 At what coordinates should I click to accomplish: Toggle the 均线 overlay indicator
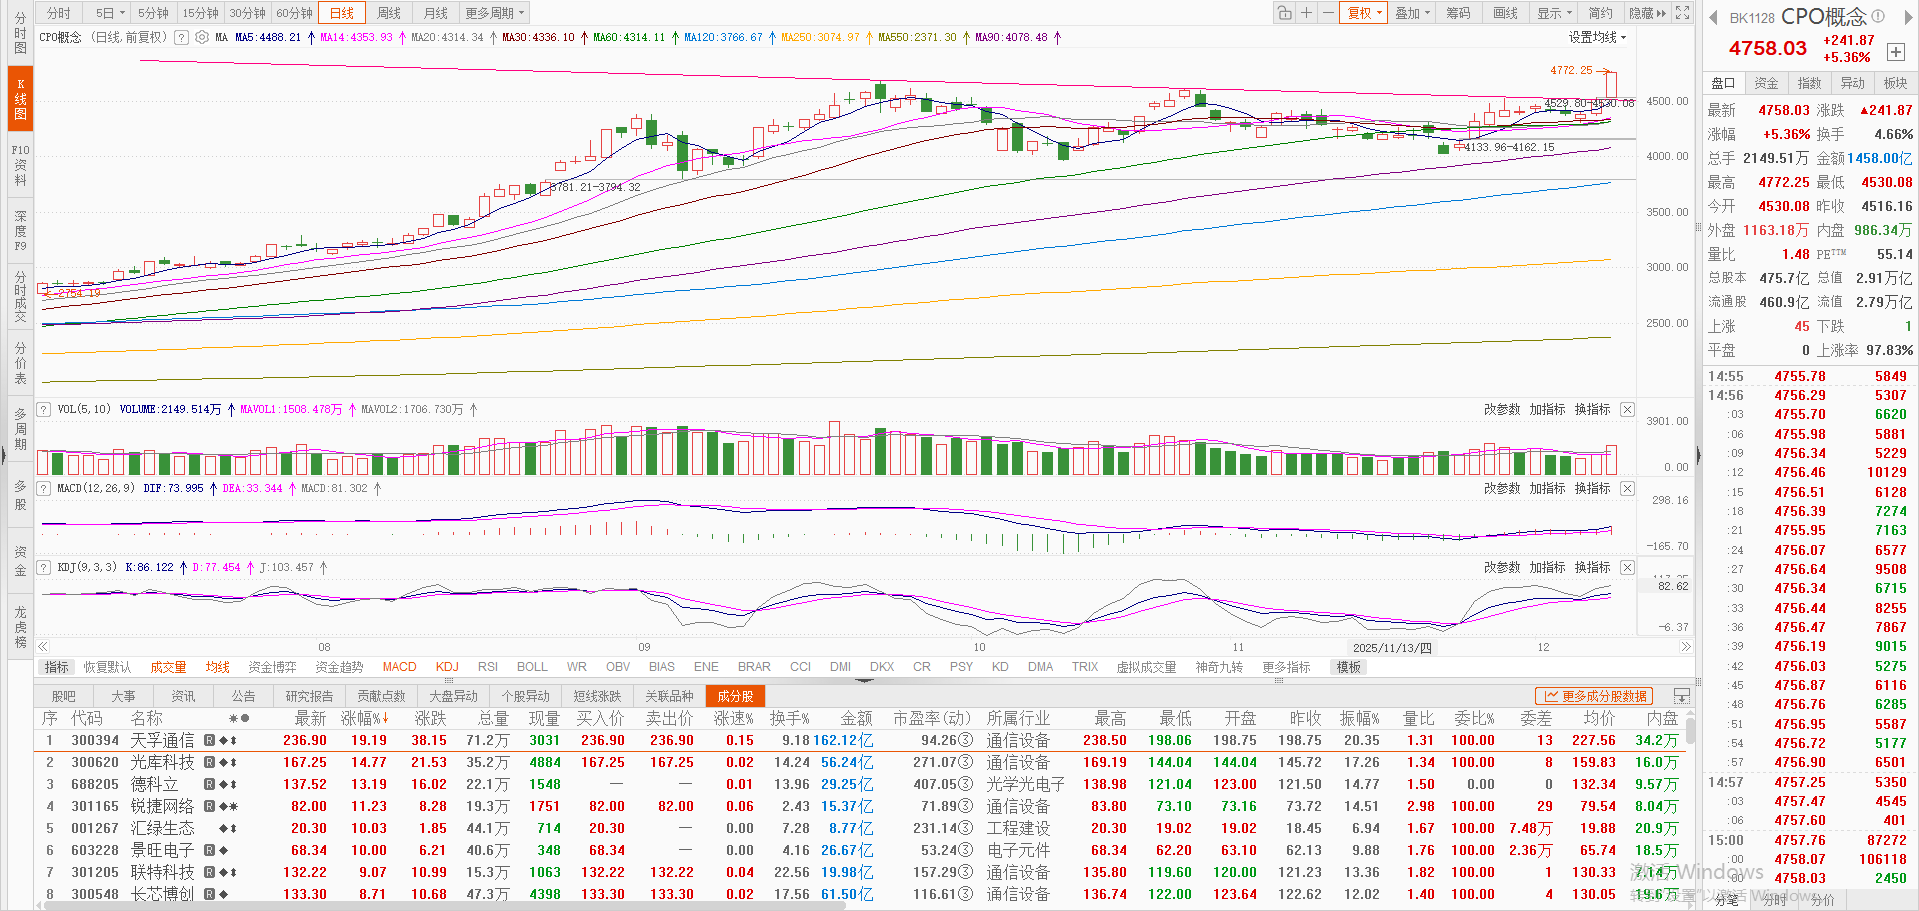(217, 667)
